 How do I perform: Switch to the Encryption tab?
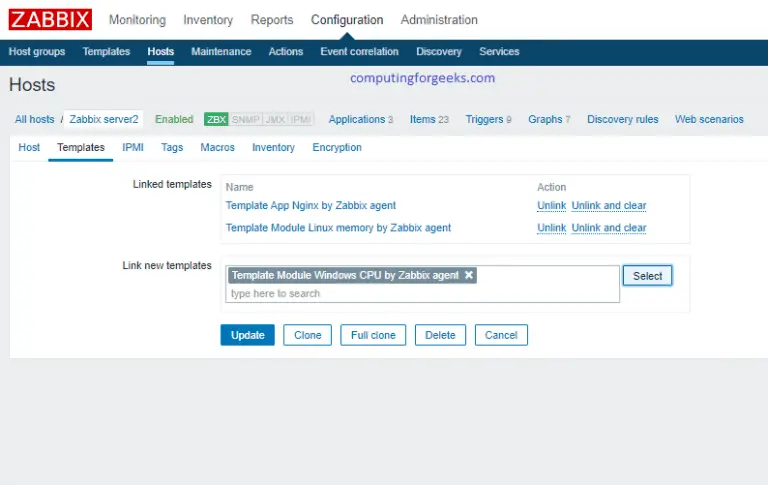coord(337,147)
